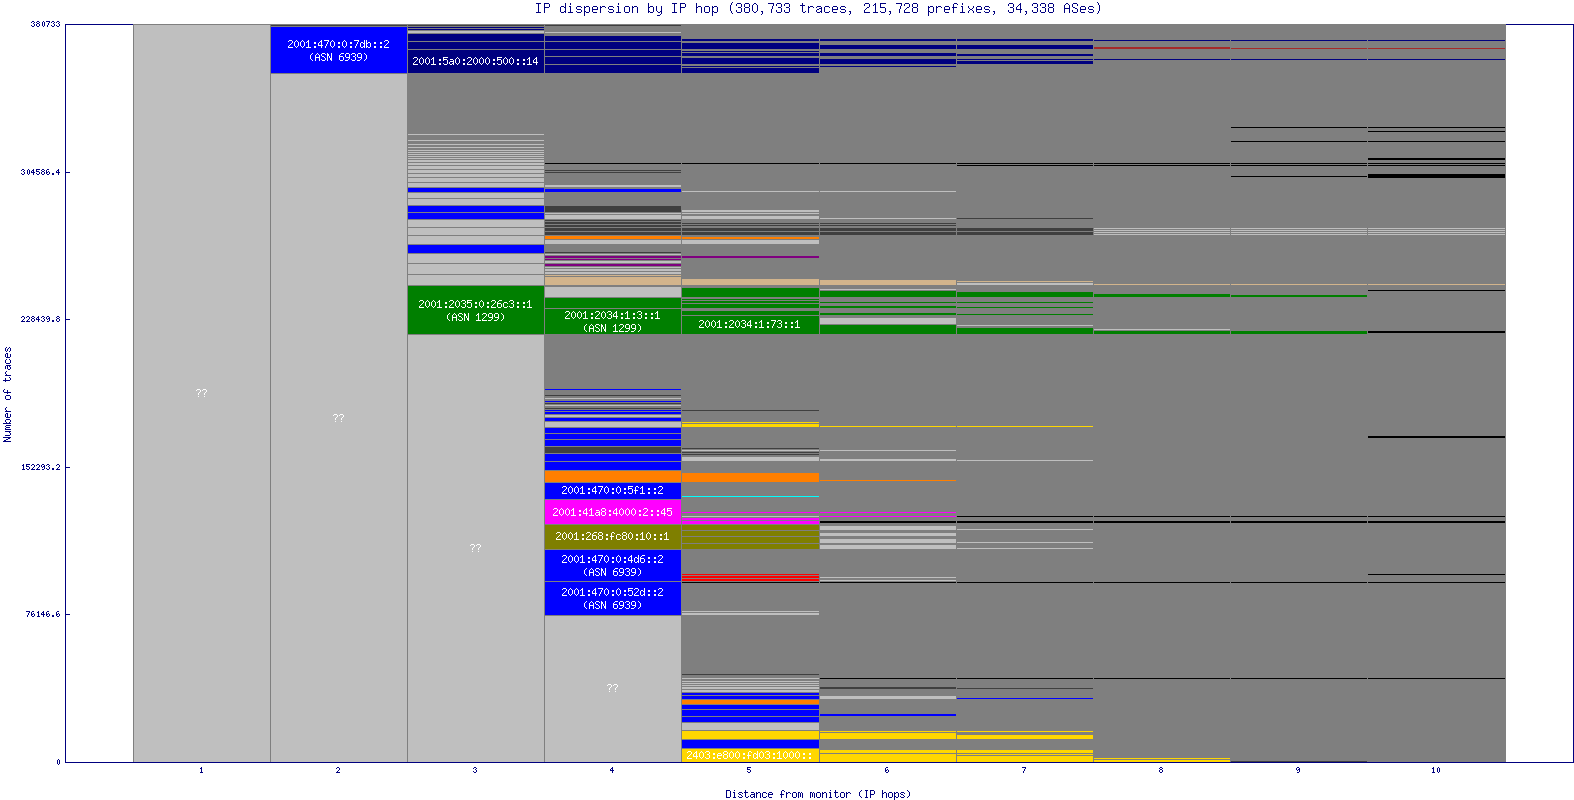1574x800 pixels.
Task: Click the "??" label in hop 2 column
Action: click(338, 418)
